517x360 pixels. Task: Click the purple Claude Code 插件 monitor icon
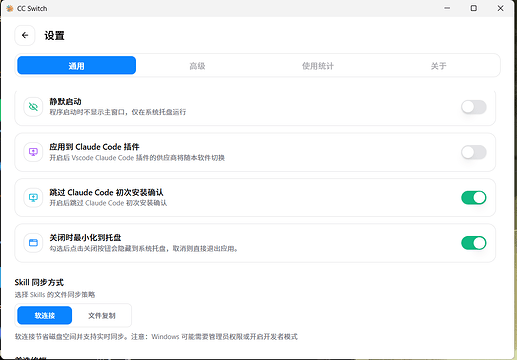33,152
